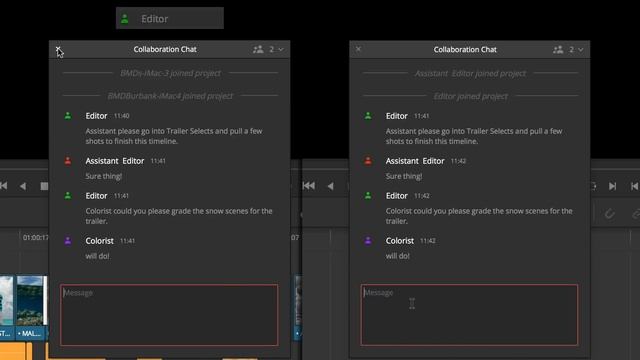Open participants icon in right chat header
Screen dimensions: 640x360
558,49
